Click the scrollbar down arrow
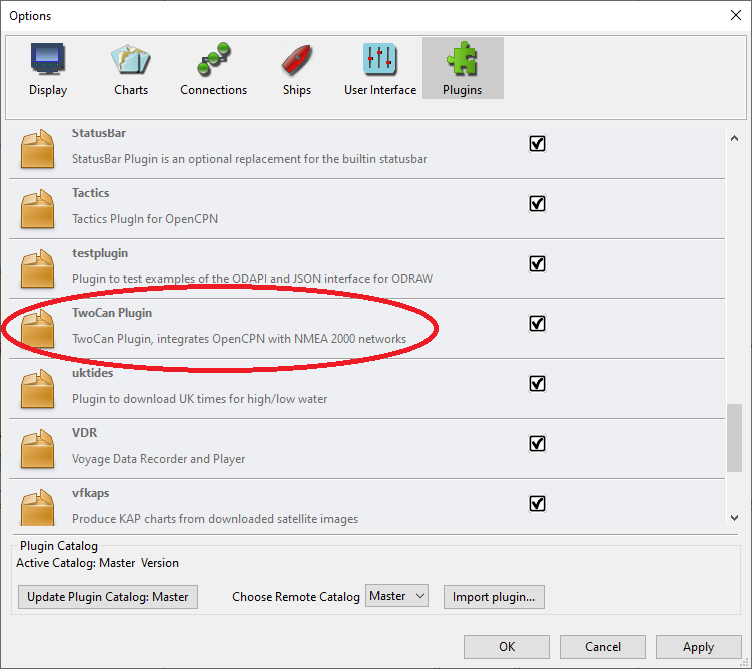The height and width of the screenshot is (669, 752). 734,517
